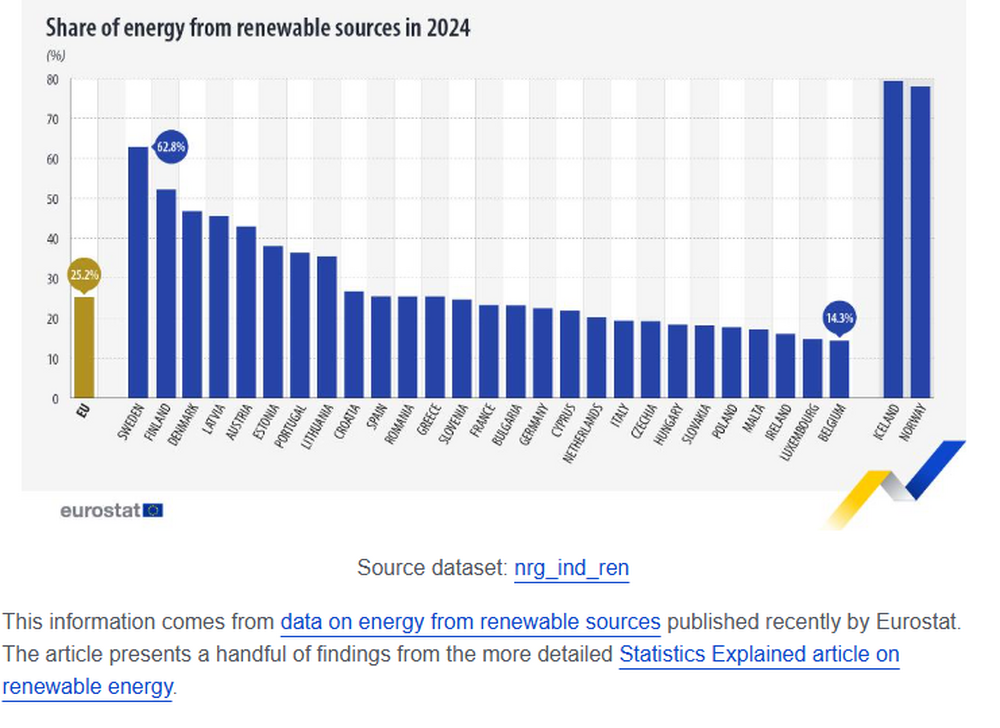
Task: Click the FINLAND axis label
Action: [157, 421]
